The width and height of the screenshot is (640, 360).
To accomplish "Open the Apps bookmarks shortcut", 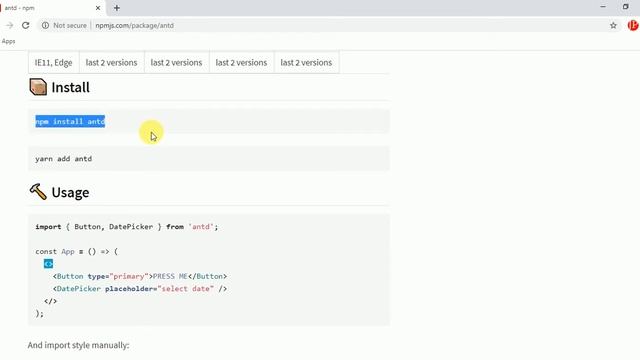I will tap(8, 41).
